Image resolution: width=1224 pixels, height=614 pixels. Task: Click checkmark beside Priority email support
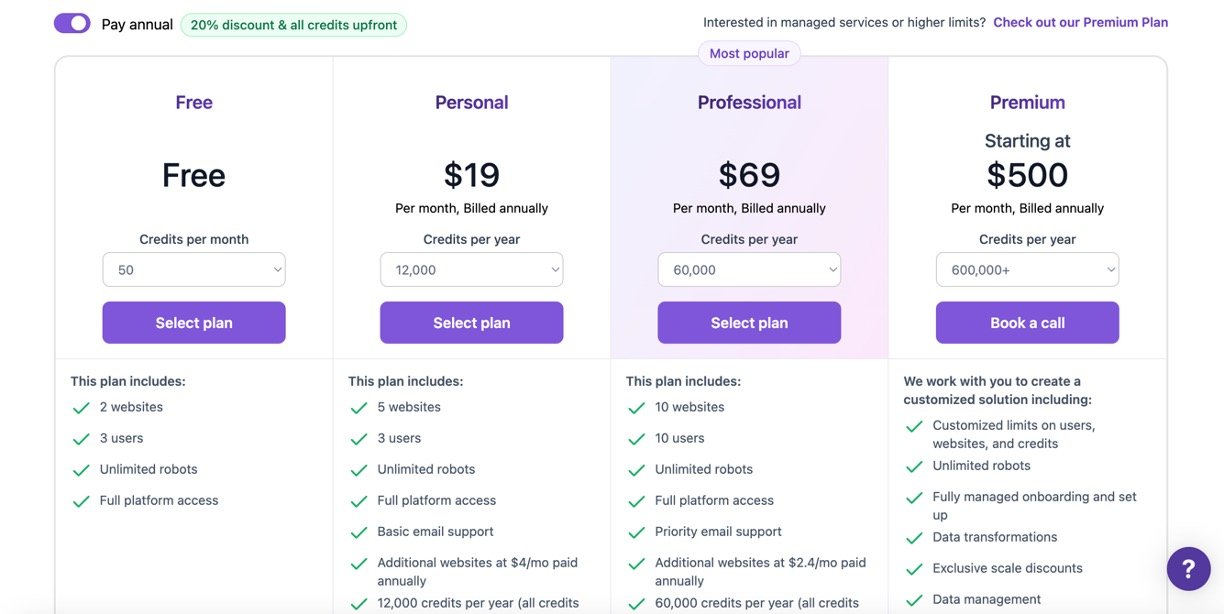coord(636,532)
